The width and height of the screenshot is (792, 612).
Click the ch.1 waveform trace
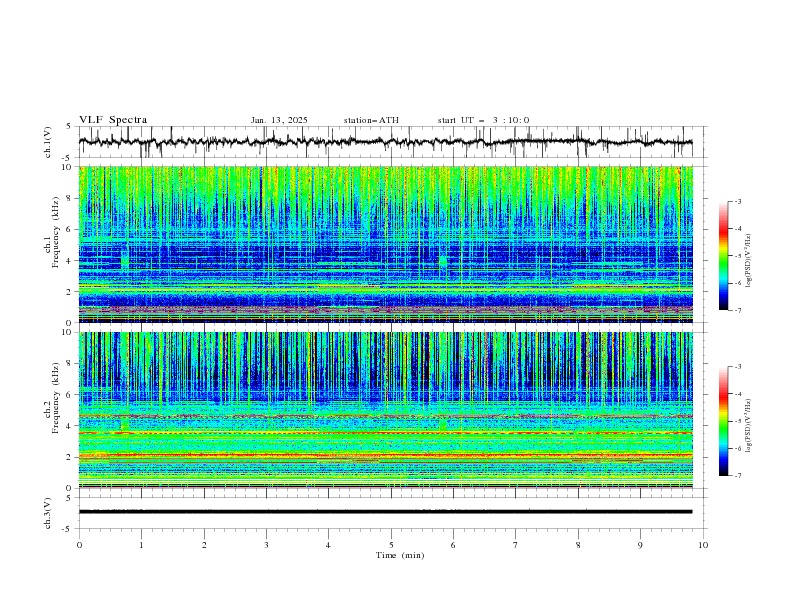(x=385, y=142)
